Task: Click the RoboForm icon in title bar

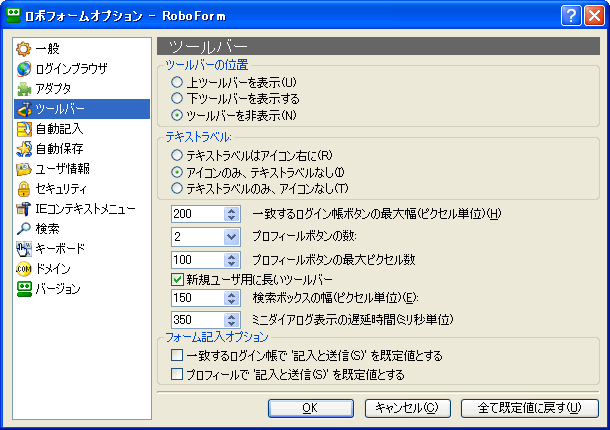Action: (x=14, y=16)
